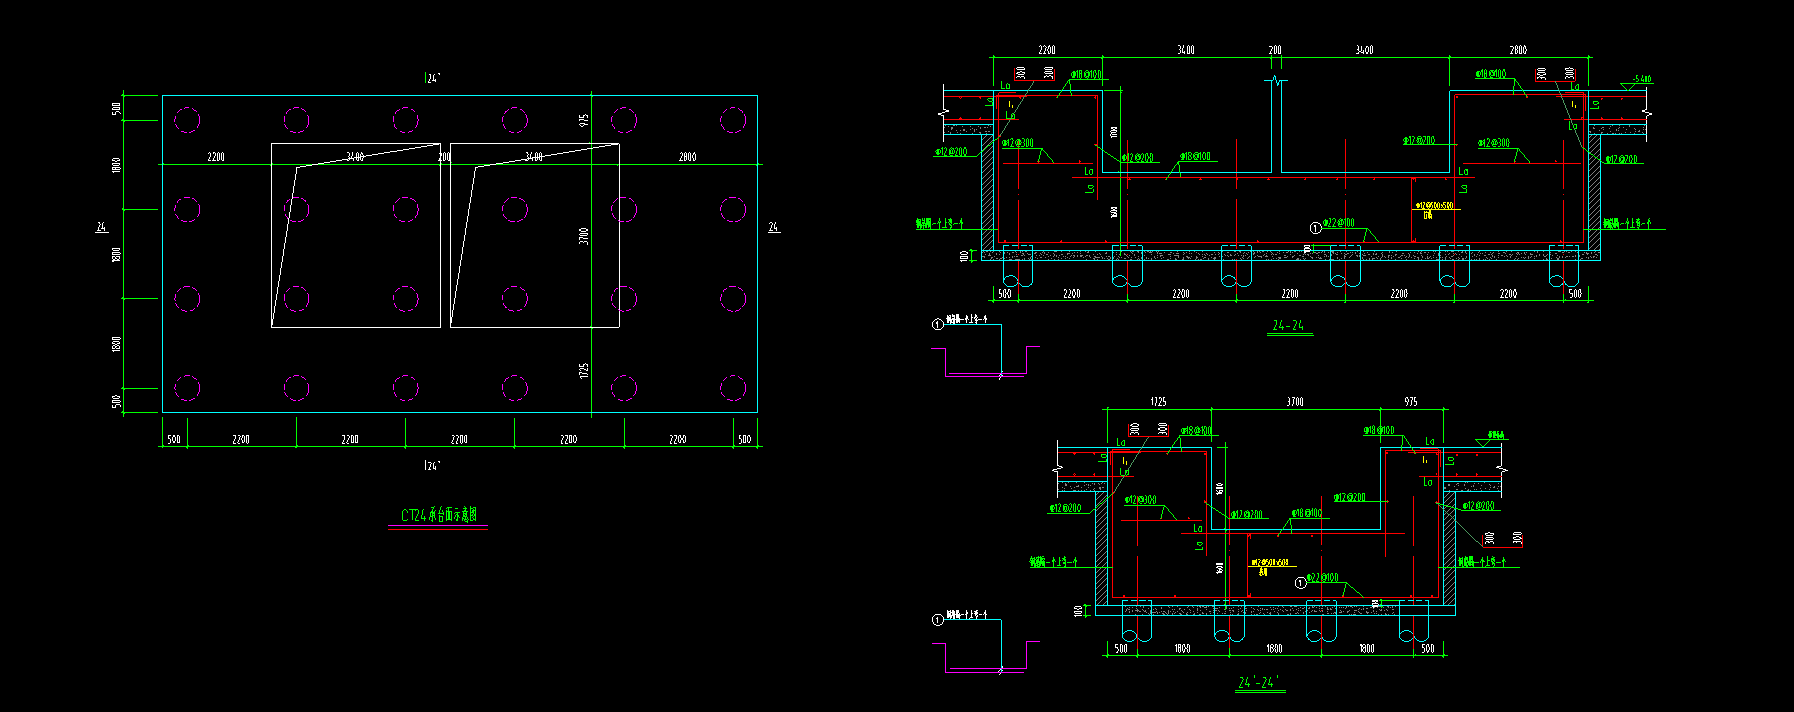Screen dimensions: 1794x712
Task: Select the 24' cut mark above plan view
Action: (x=432, y=78)
